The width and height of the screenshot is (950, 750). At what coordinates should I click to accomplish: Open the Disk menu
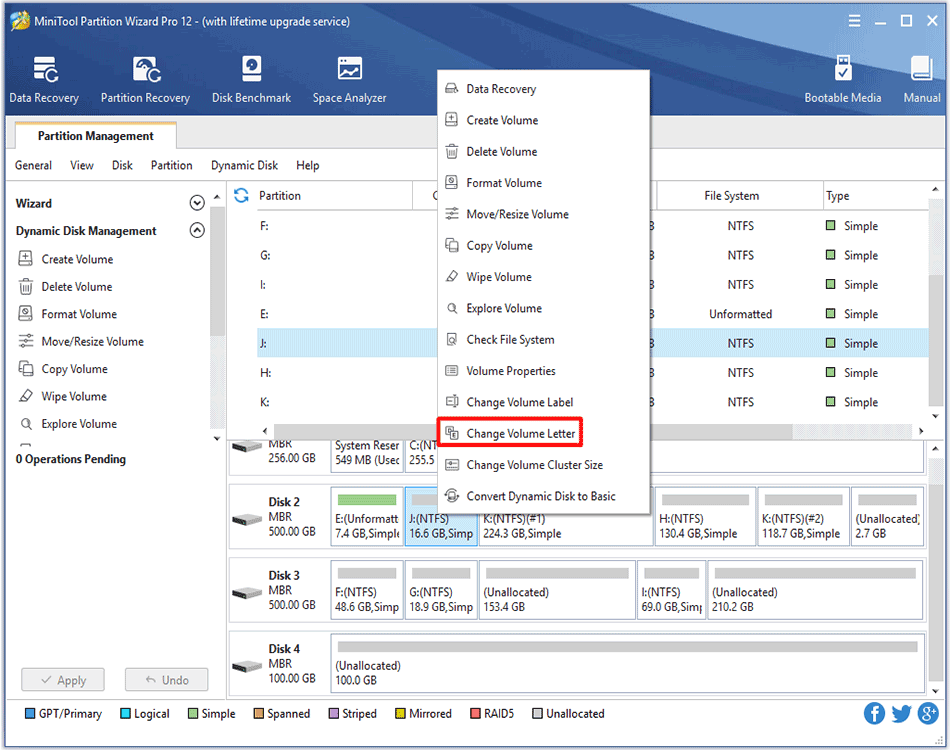pyautogui.click(x=121, y=165)
